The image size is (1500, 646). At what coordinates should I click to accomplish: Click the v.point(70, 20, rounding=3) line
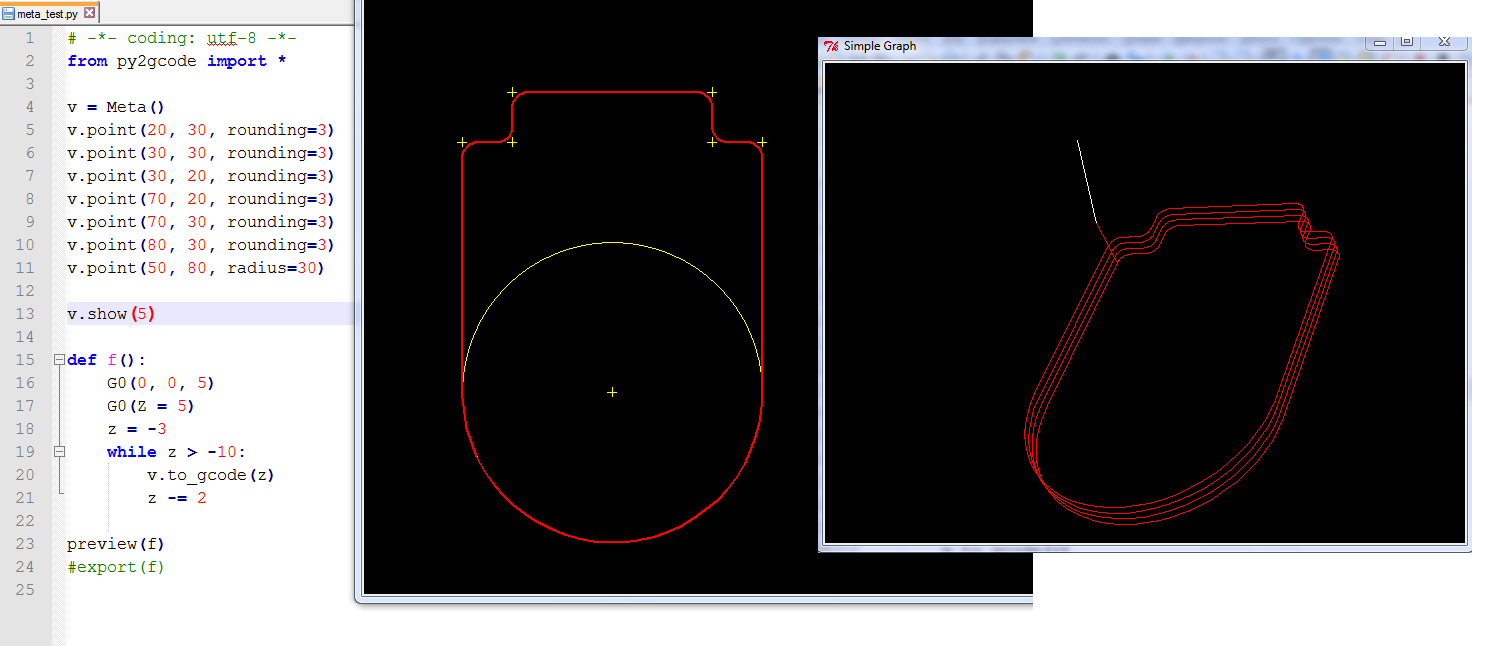(x=200, y=199)
